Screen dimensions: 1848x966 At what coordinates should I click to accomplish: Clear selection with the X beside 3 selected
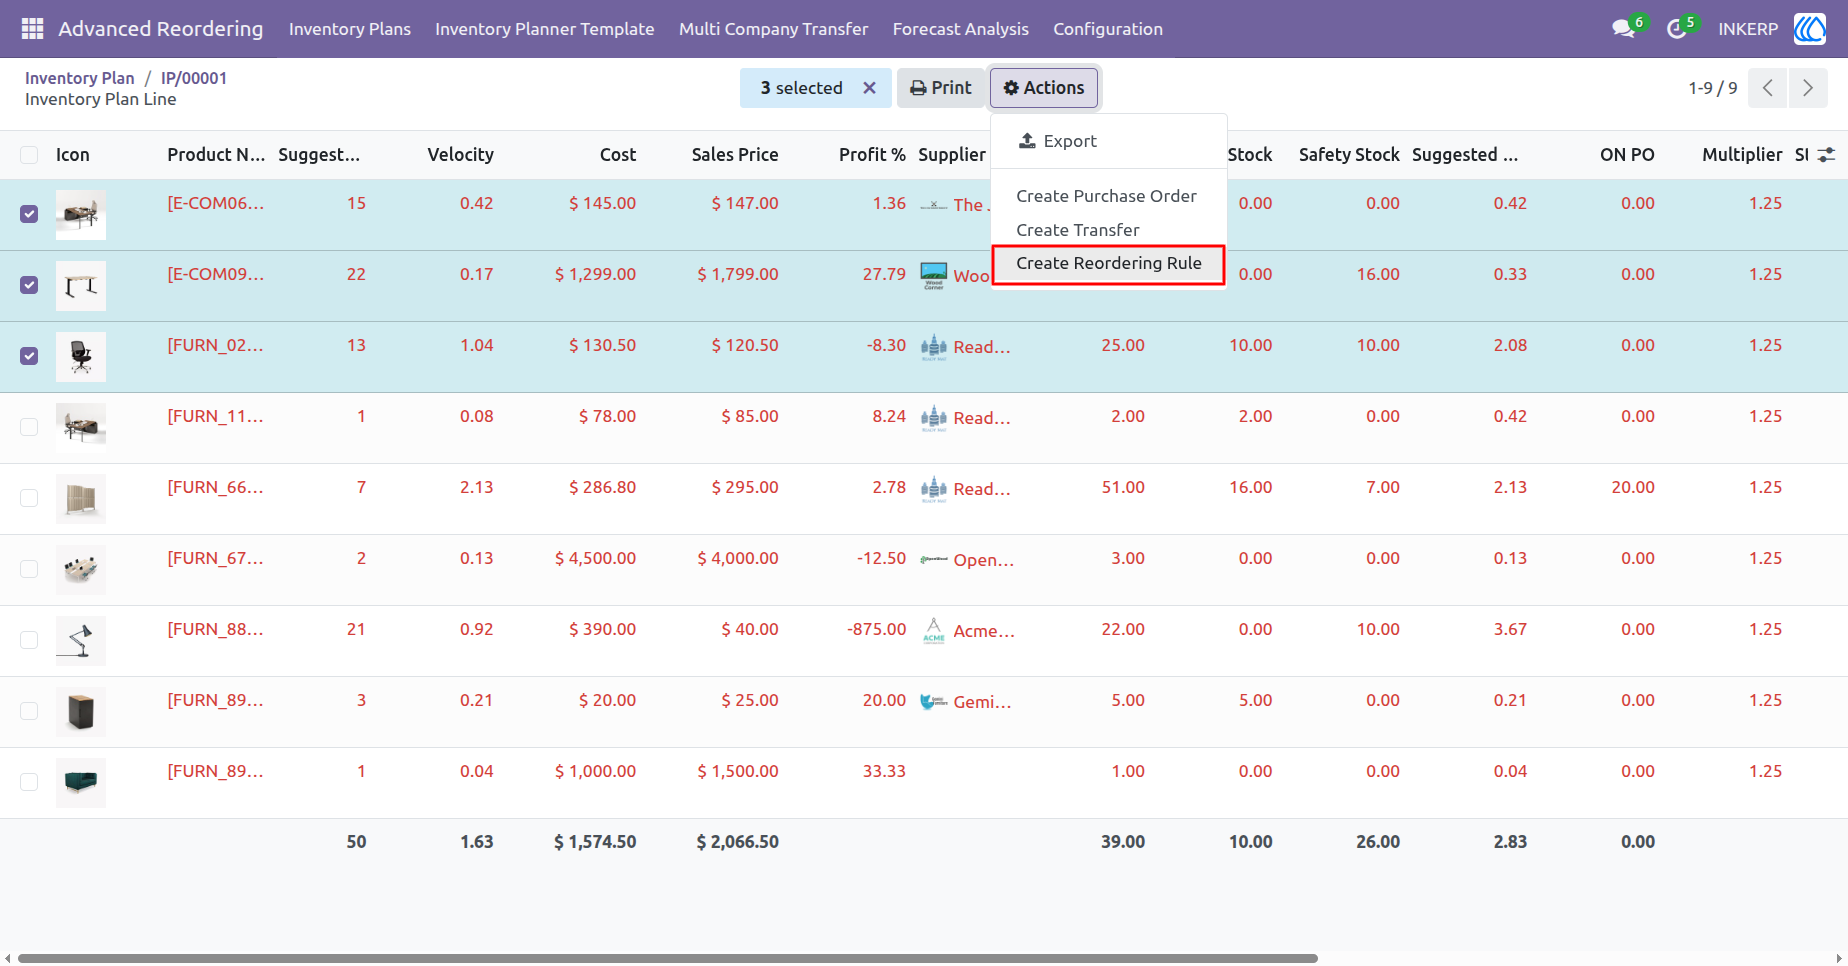(869, 88)
